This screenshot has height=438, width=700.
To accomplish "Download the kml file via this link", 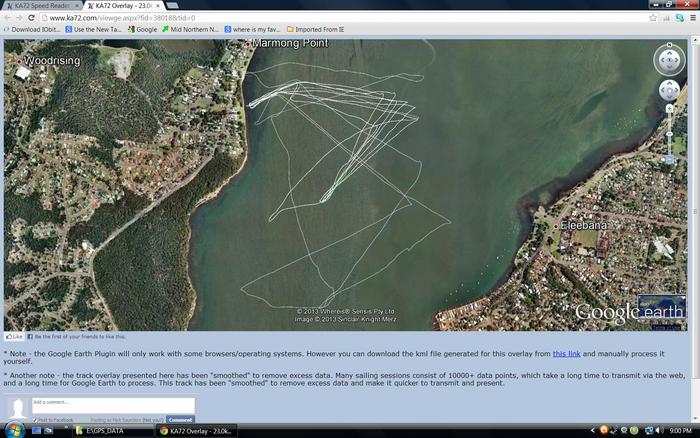I will pos(566,354).
